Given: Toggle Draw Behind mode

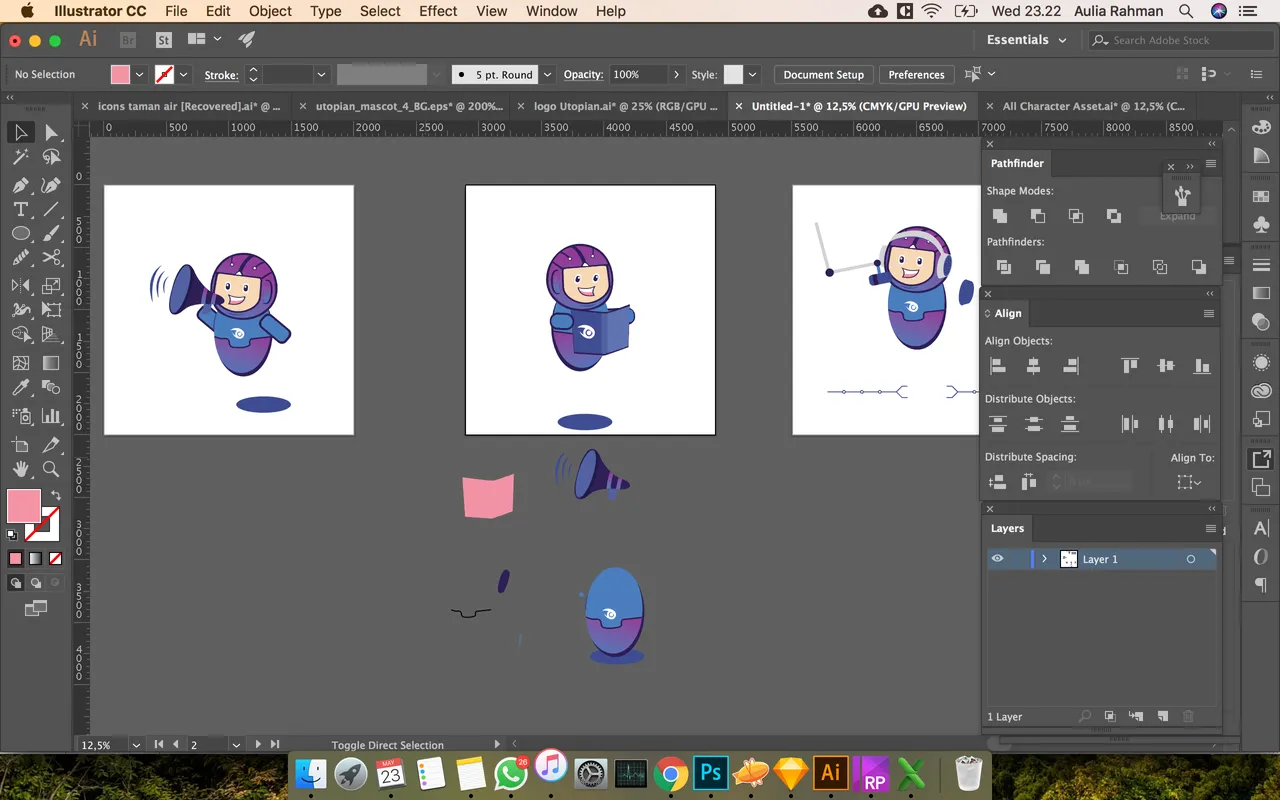Looking at the screenshot, I should pyautogui.click(x=36, y=583).
